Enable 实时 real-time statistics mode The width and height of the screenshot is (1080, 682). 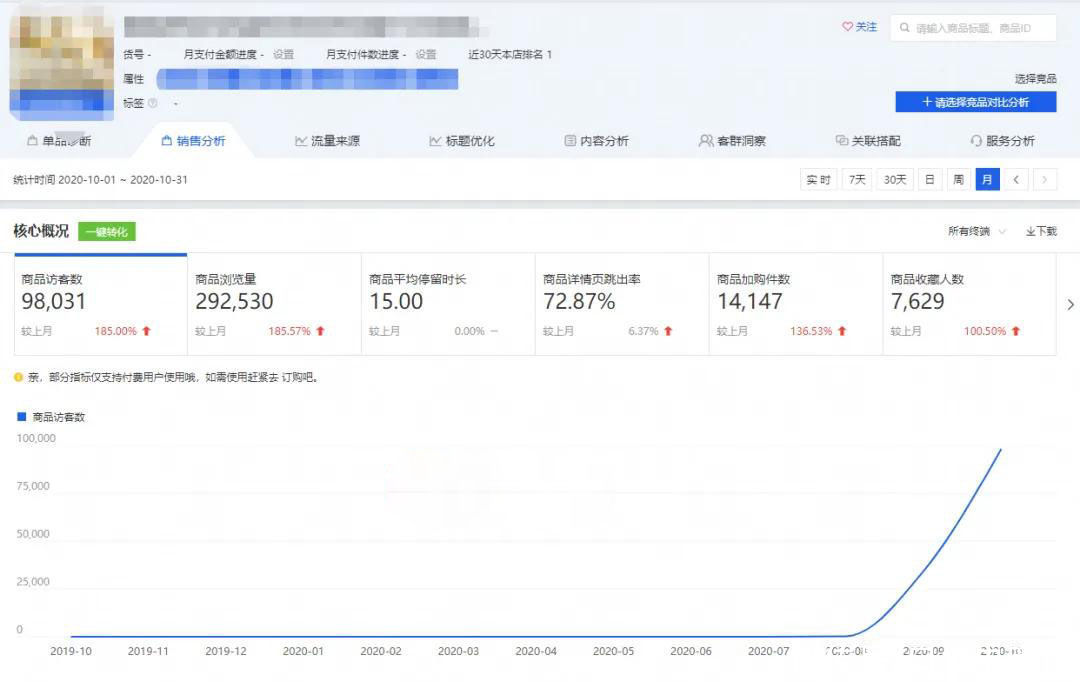818,179
